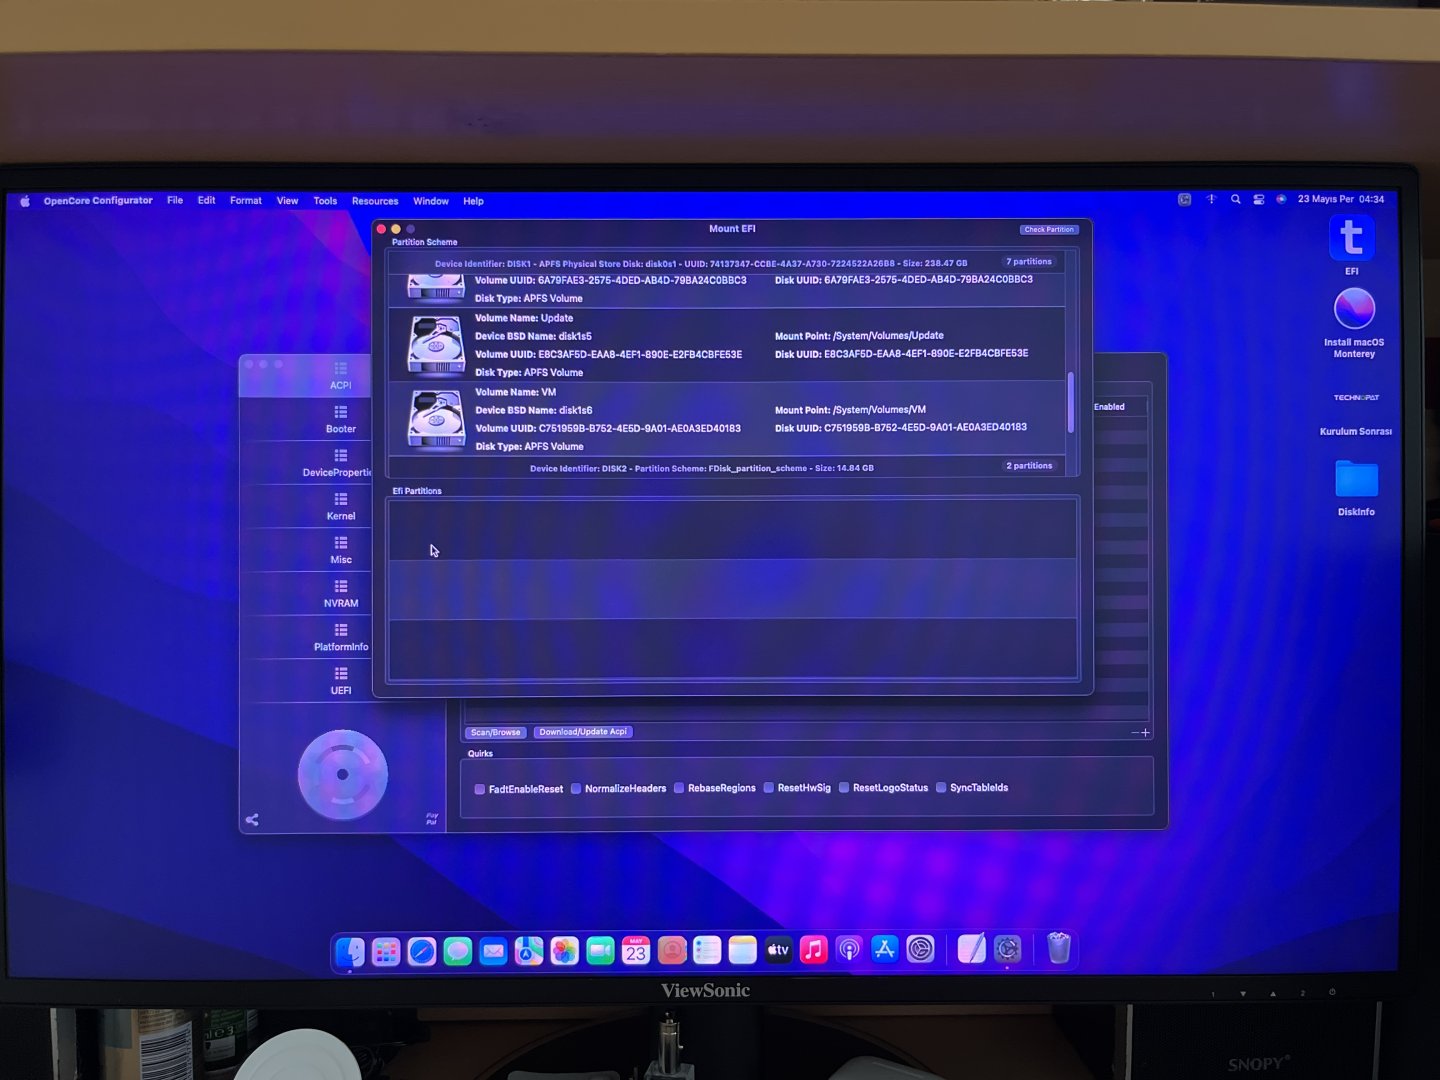Open the Booter section in the sidebar
This screenshot has height=1080, width=1440.
tap(341, 420)
